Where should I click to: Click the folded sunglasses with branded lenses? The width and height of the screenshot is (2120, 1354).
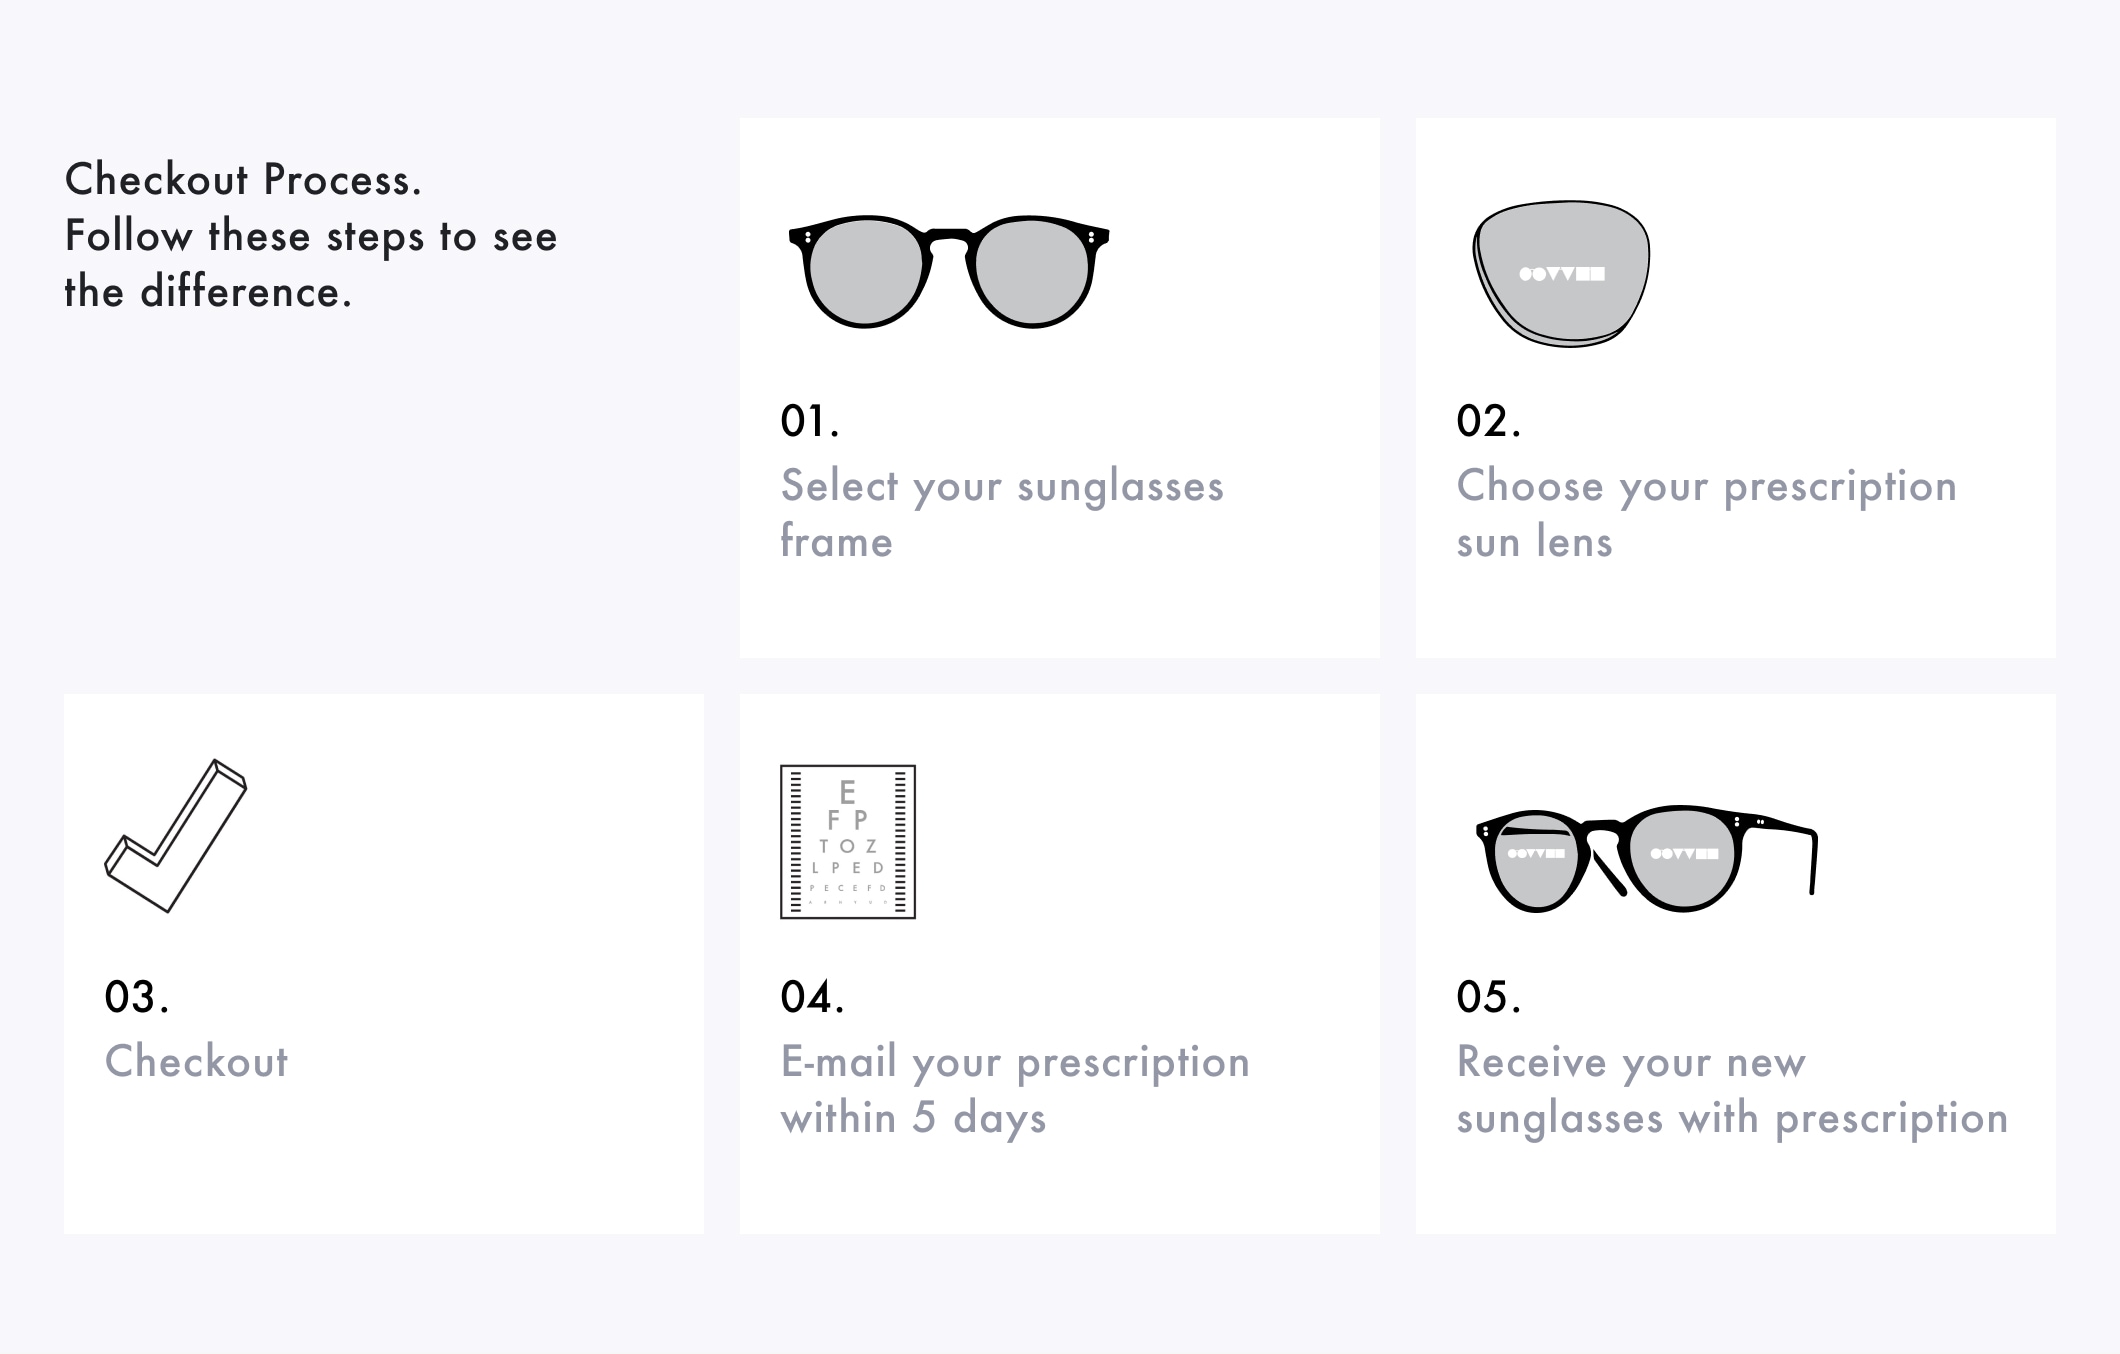click(x=1646, y=858)
